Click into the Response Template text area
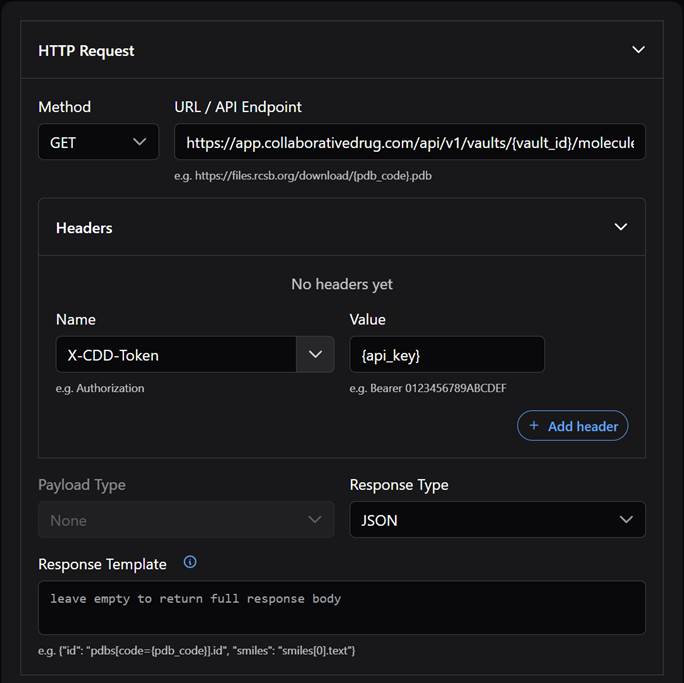The width and height of the screenshot is (684, 683). click(341, 607)
